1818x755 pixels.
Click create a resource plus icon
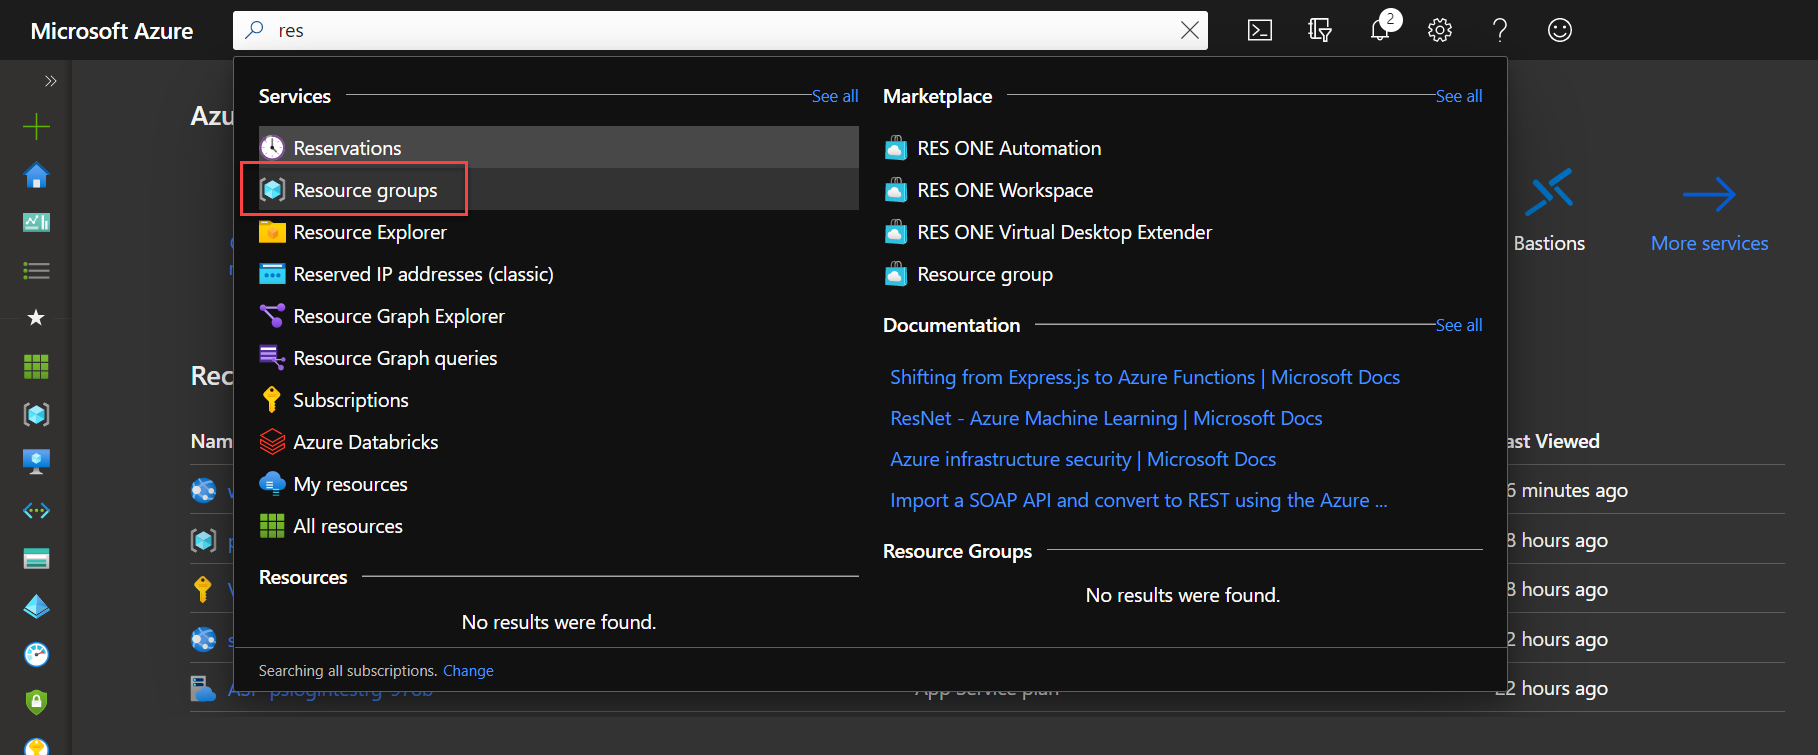point(36,126)
